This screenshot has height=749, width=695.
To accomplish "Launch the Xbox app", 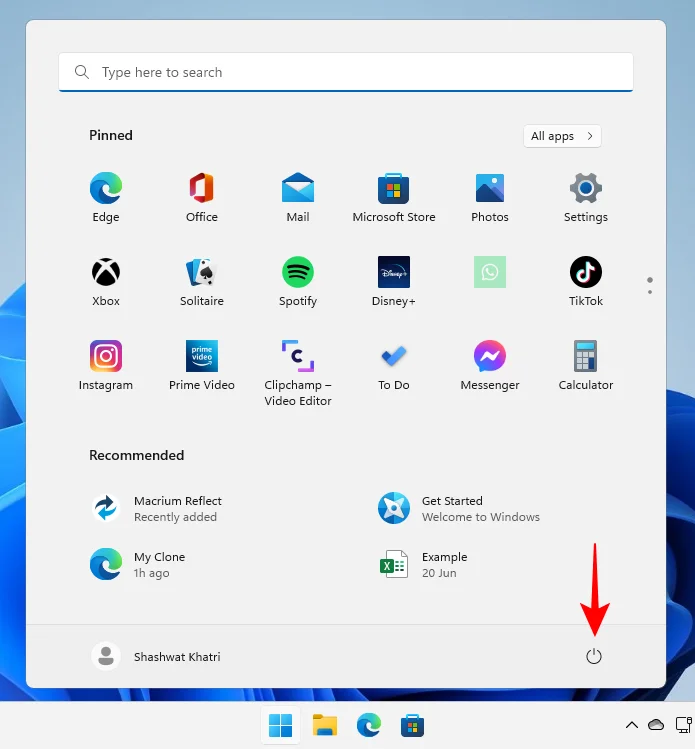I will [x=106, y=281].
